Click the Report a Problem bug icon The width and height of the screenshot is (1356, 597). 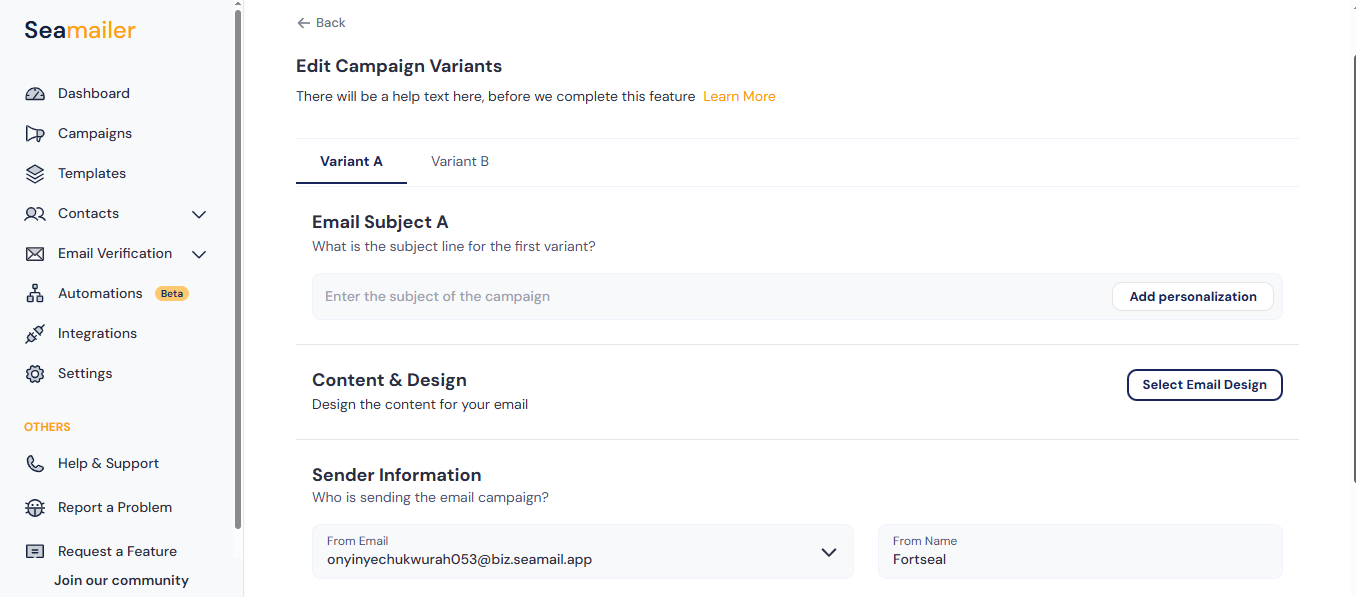[35, 508]
